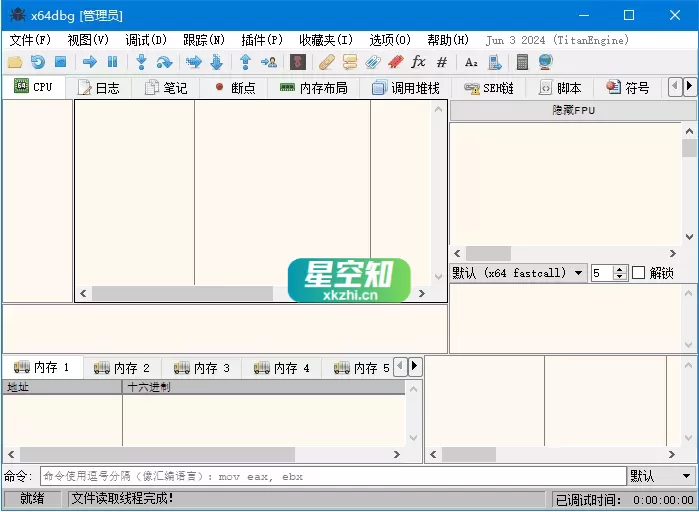Image resolution: width=699 pixels, height=512 pixels.
Task: Click main tab bar right scroll arrow
Action: click(x=689, y=86)
